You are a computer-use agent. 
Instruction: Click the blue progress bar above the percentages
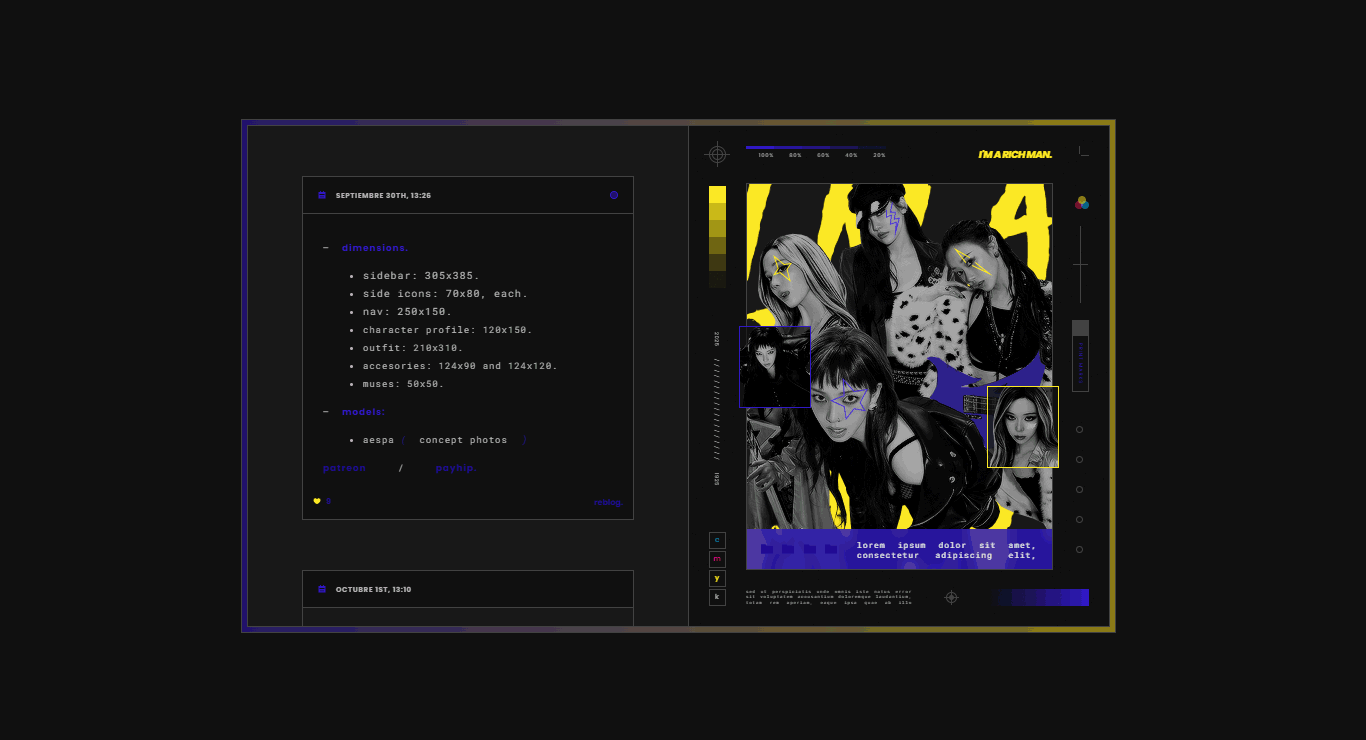coord(815,147)
